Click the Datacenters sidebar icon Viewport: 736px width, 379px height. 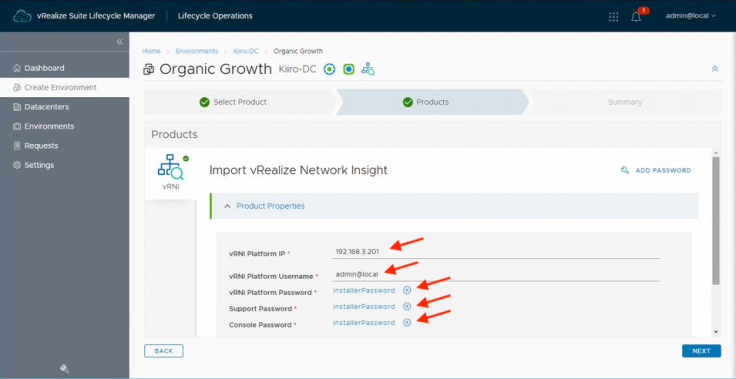click(17, 107)
